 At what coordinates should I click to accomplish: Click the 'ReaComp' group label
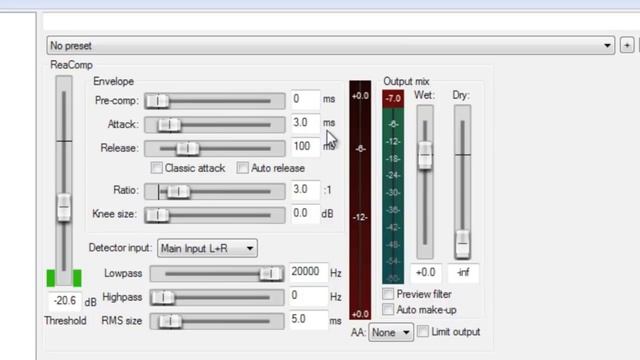pyautogui.click(x=71, y=65)
